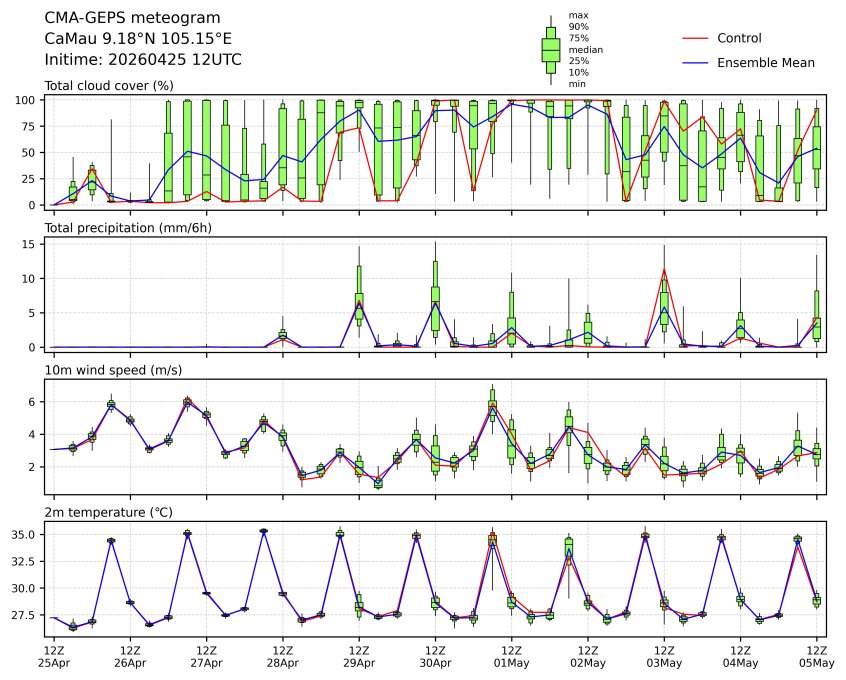Click the '12Z 25Apr' x-axis tick label
The width and height of the screenshot is (846, 680).
point(54,656)
